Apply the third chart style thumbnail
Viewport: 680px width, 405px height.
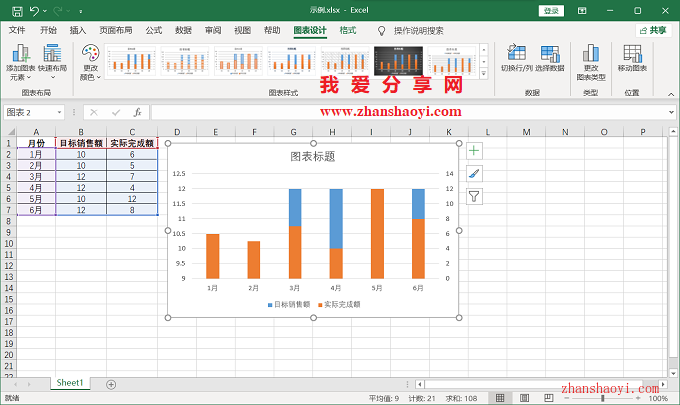(x=238, y=61)
